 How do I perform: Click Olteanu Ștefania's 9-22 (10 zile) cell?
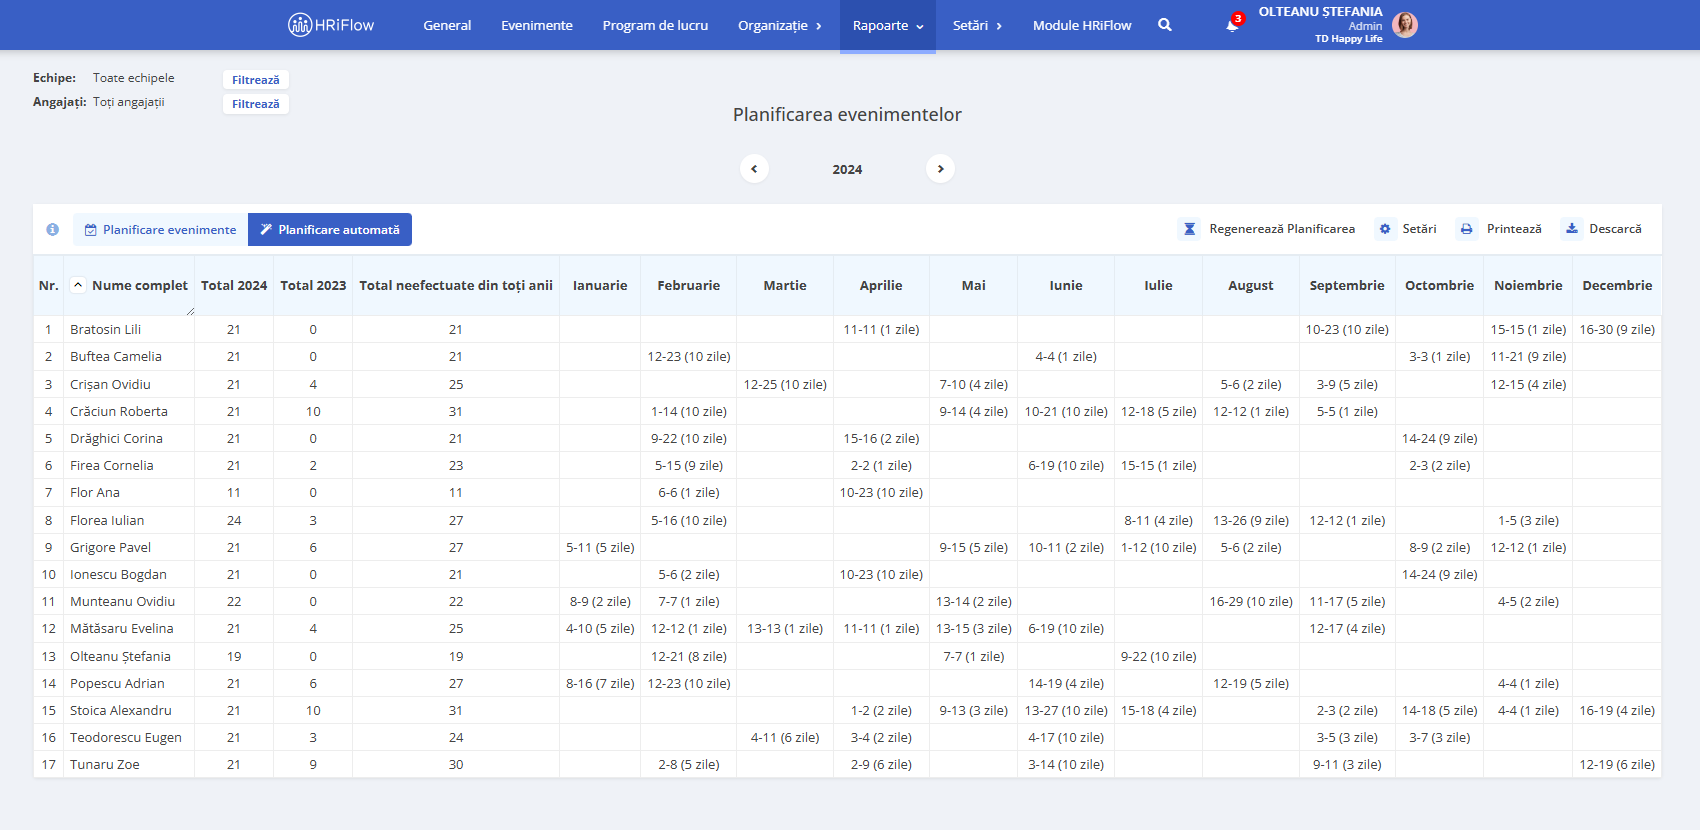pos(1158,656)
